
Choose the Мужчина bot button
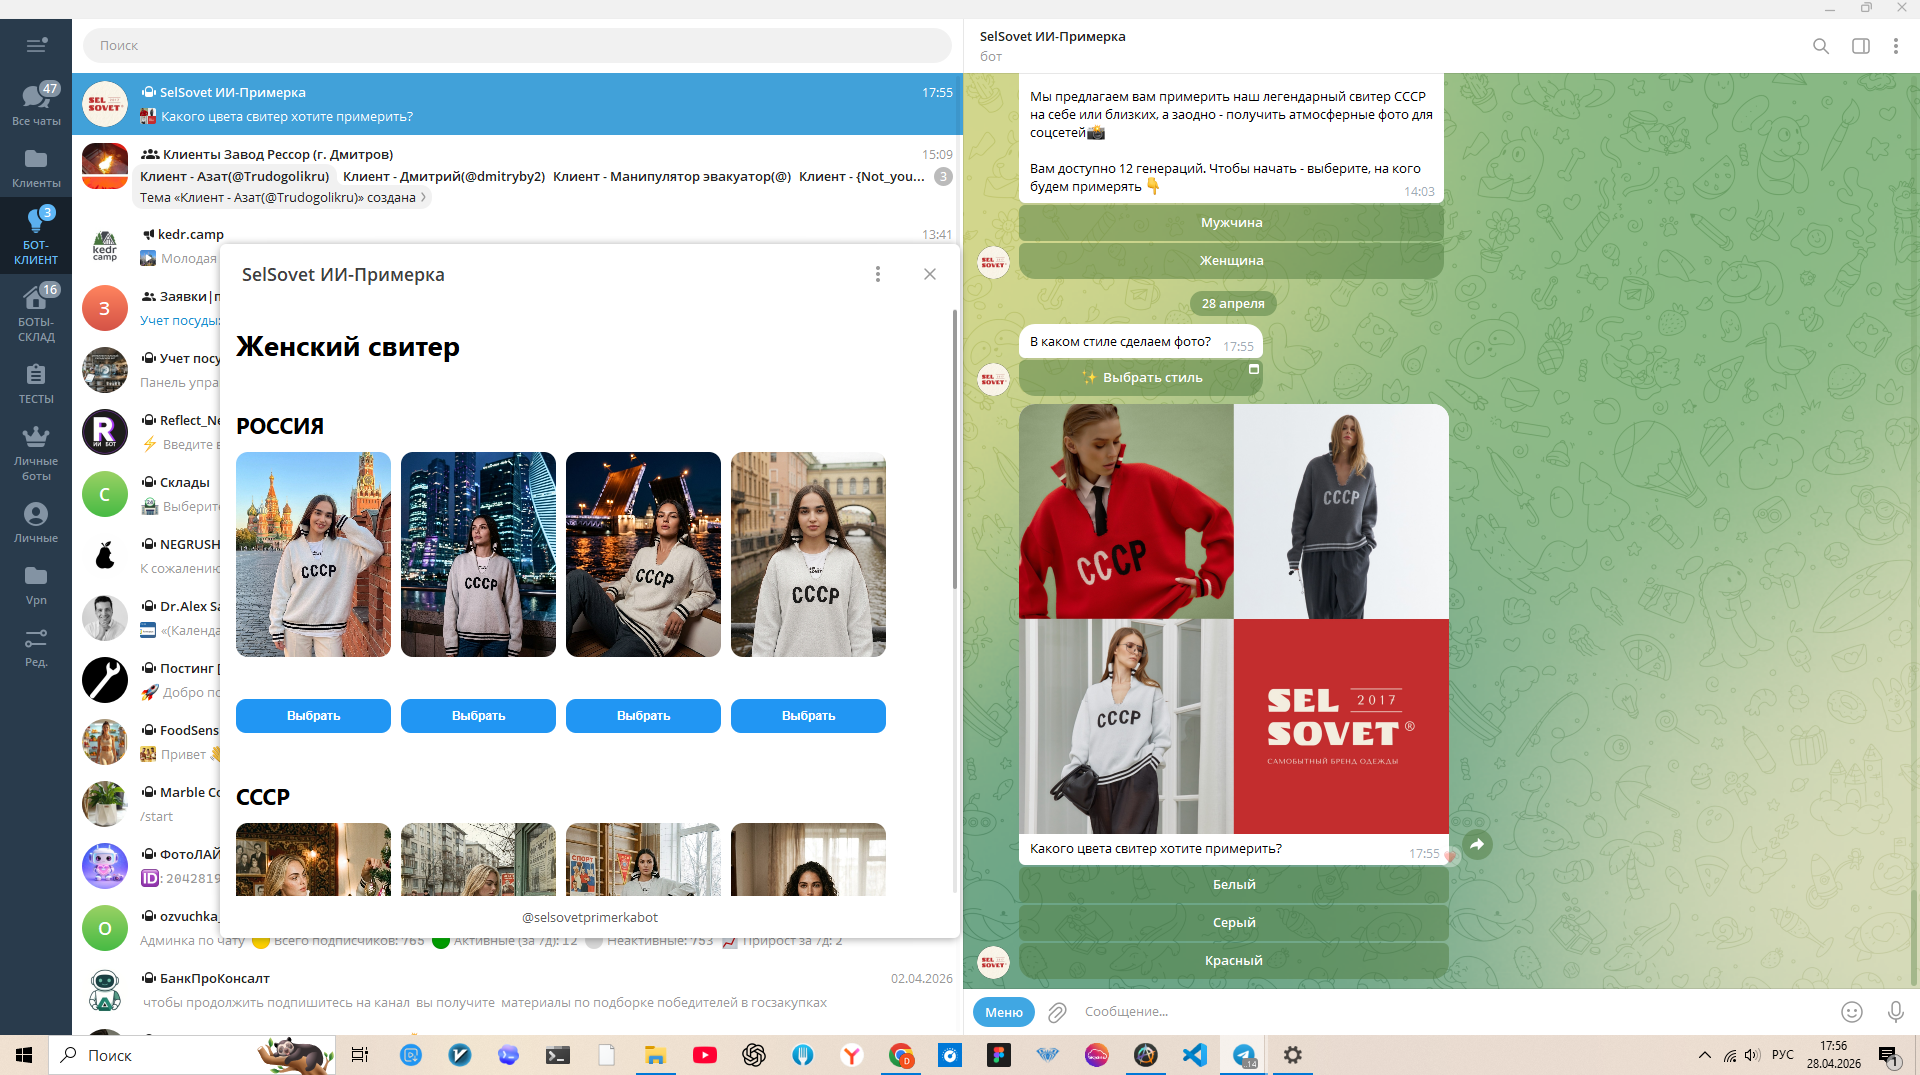click(x=1231, y=222)
